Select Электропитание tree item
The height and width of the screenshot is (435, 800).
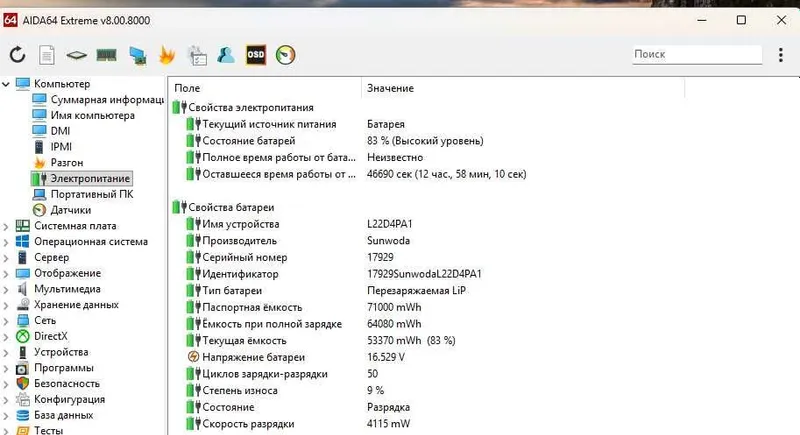[82, 178]
